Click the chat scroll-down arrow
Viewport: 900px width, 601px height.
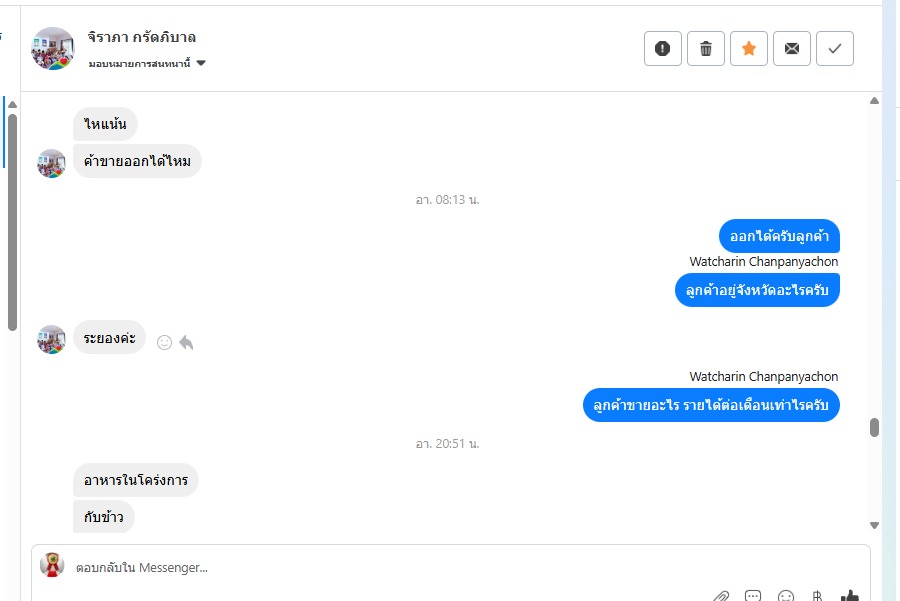click(874, 525)
